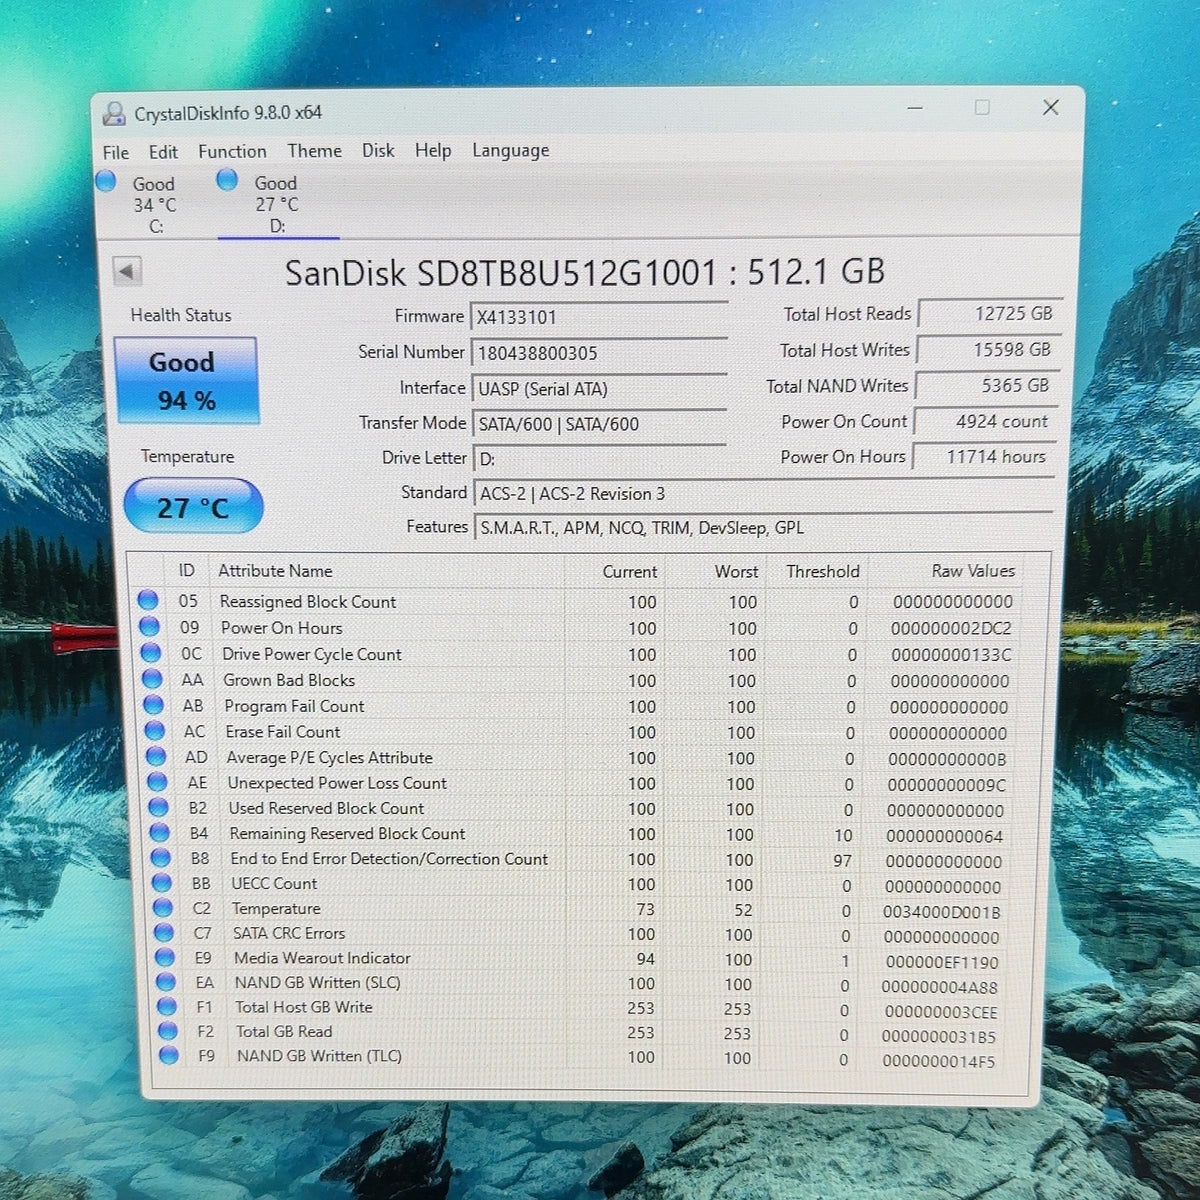Screen dimensions: 1200x1200
Task: Click status circle for Power On Hours row
Action: (x=149, y=626)
